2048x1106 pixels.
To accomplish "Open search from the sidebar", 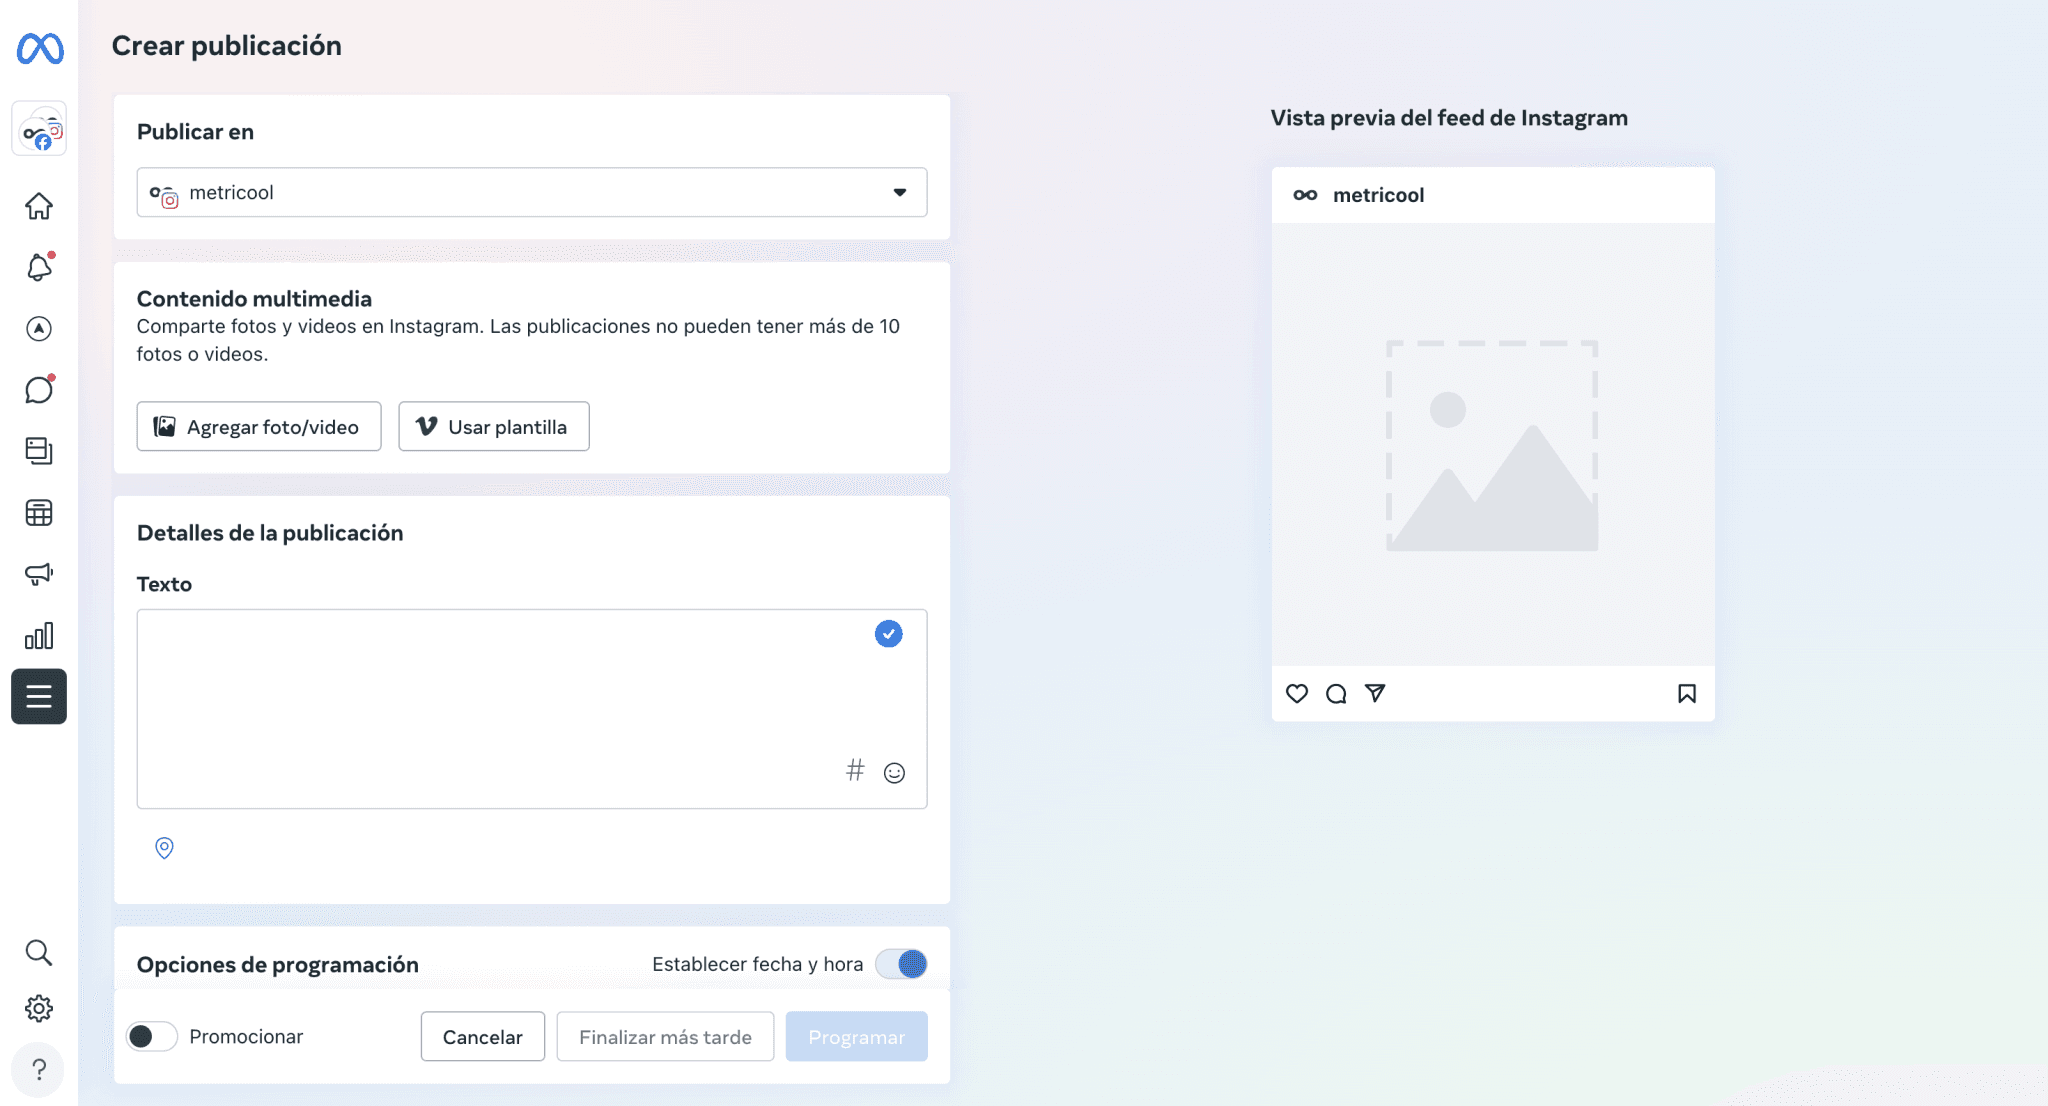I will tap(39, 952).
